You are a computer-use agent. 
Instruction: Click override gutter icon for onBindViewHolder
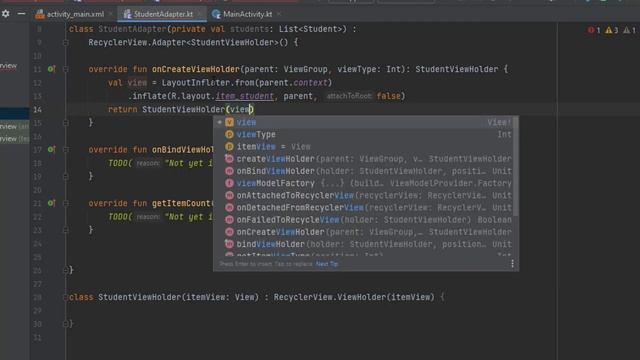click(x=51, y=150)
